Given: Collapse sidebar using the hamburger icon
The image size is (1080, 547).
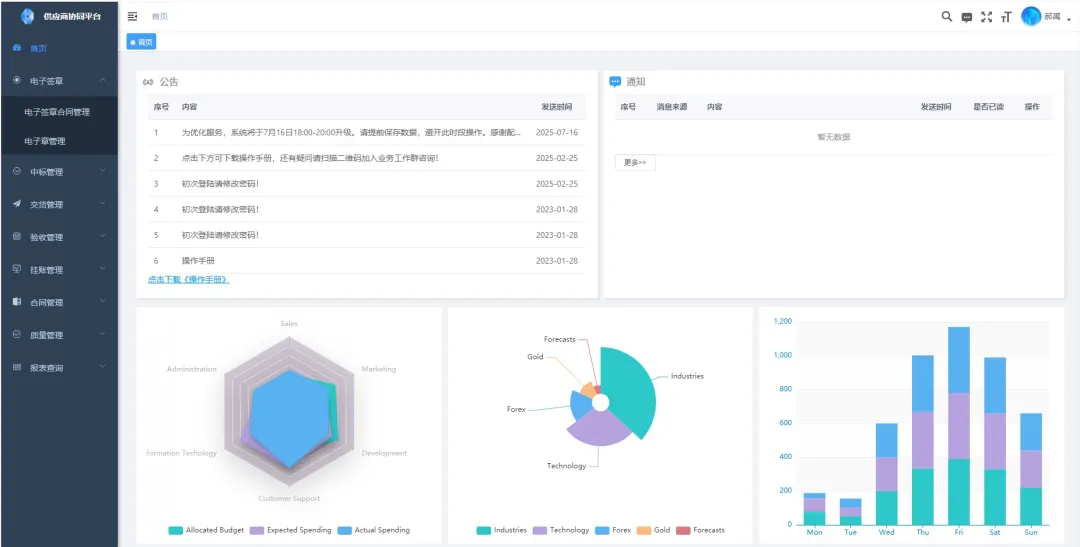Looking at the screenshot, I should [133, 17].
